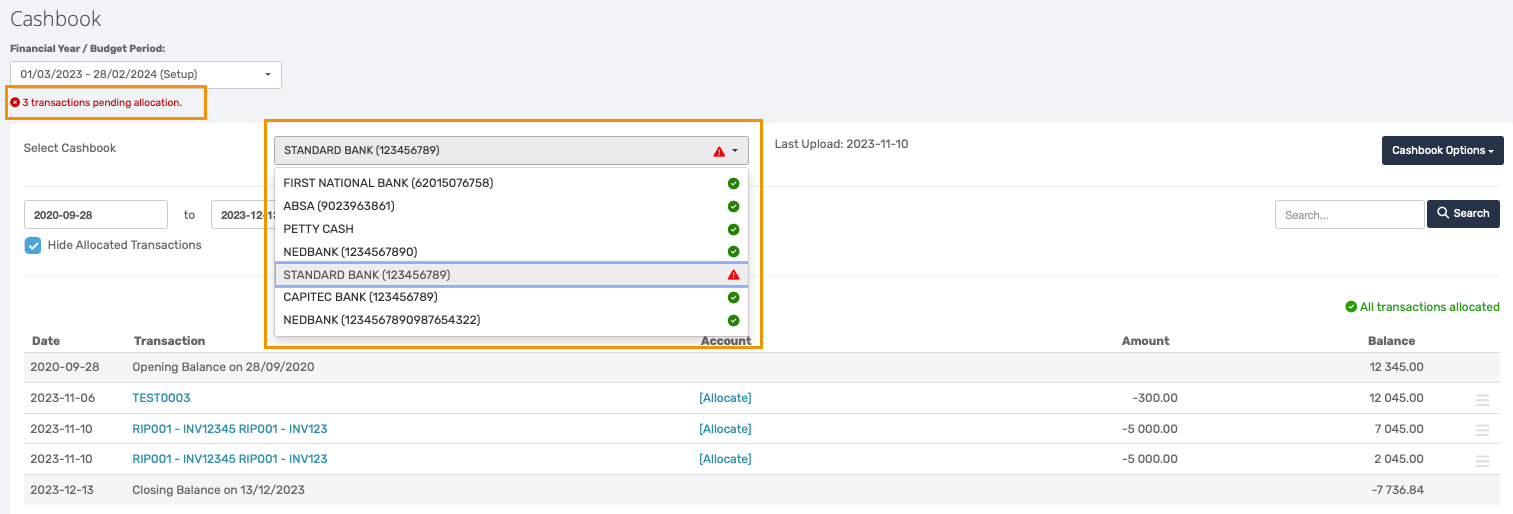The image size is (1513, 514).
Task: Click [Allocate] for the transaction with balance 7 045.00
Action: click(x=725, y=429)
